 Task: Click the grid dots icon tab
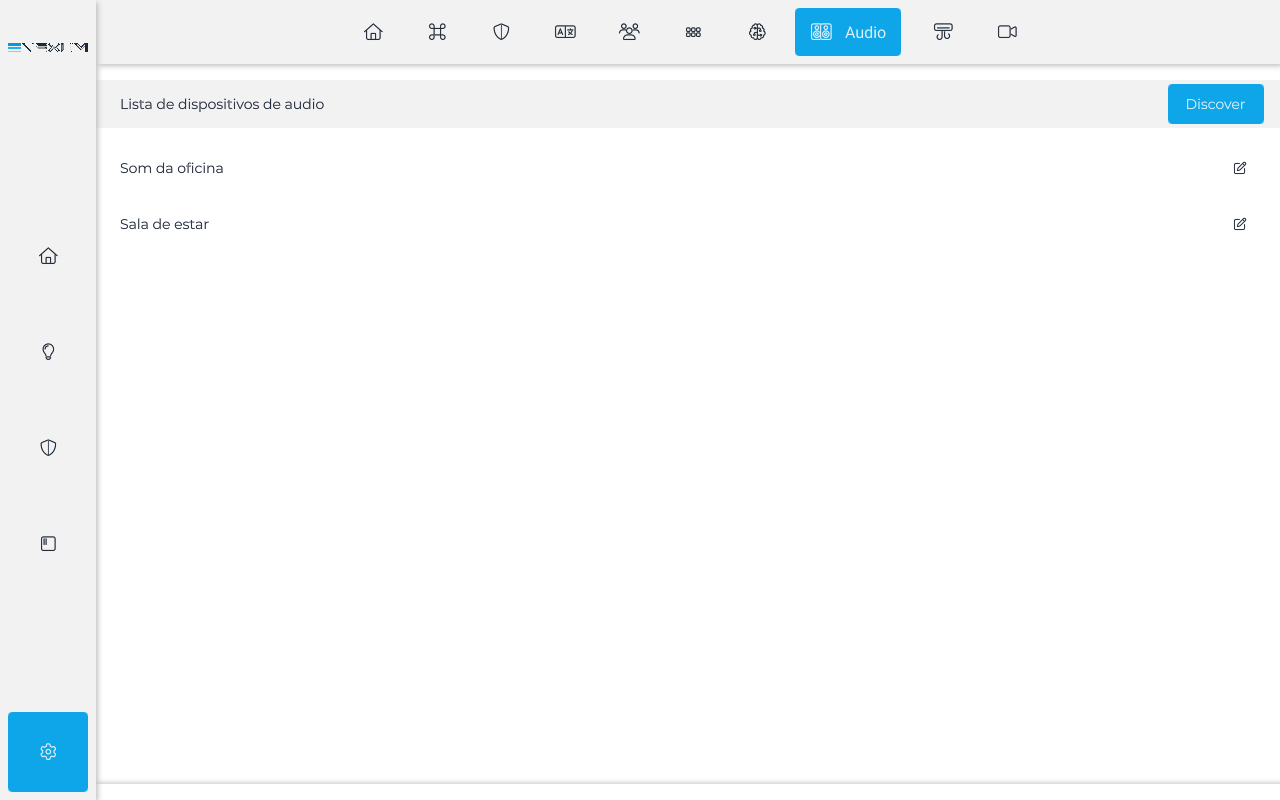693,32
